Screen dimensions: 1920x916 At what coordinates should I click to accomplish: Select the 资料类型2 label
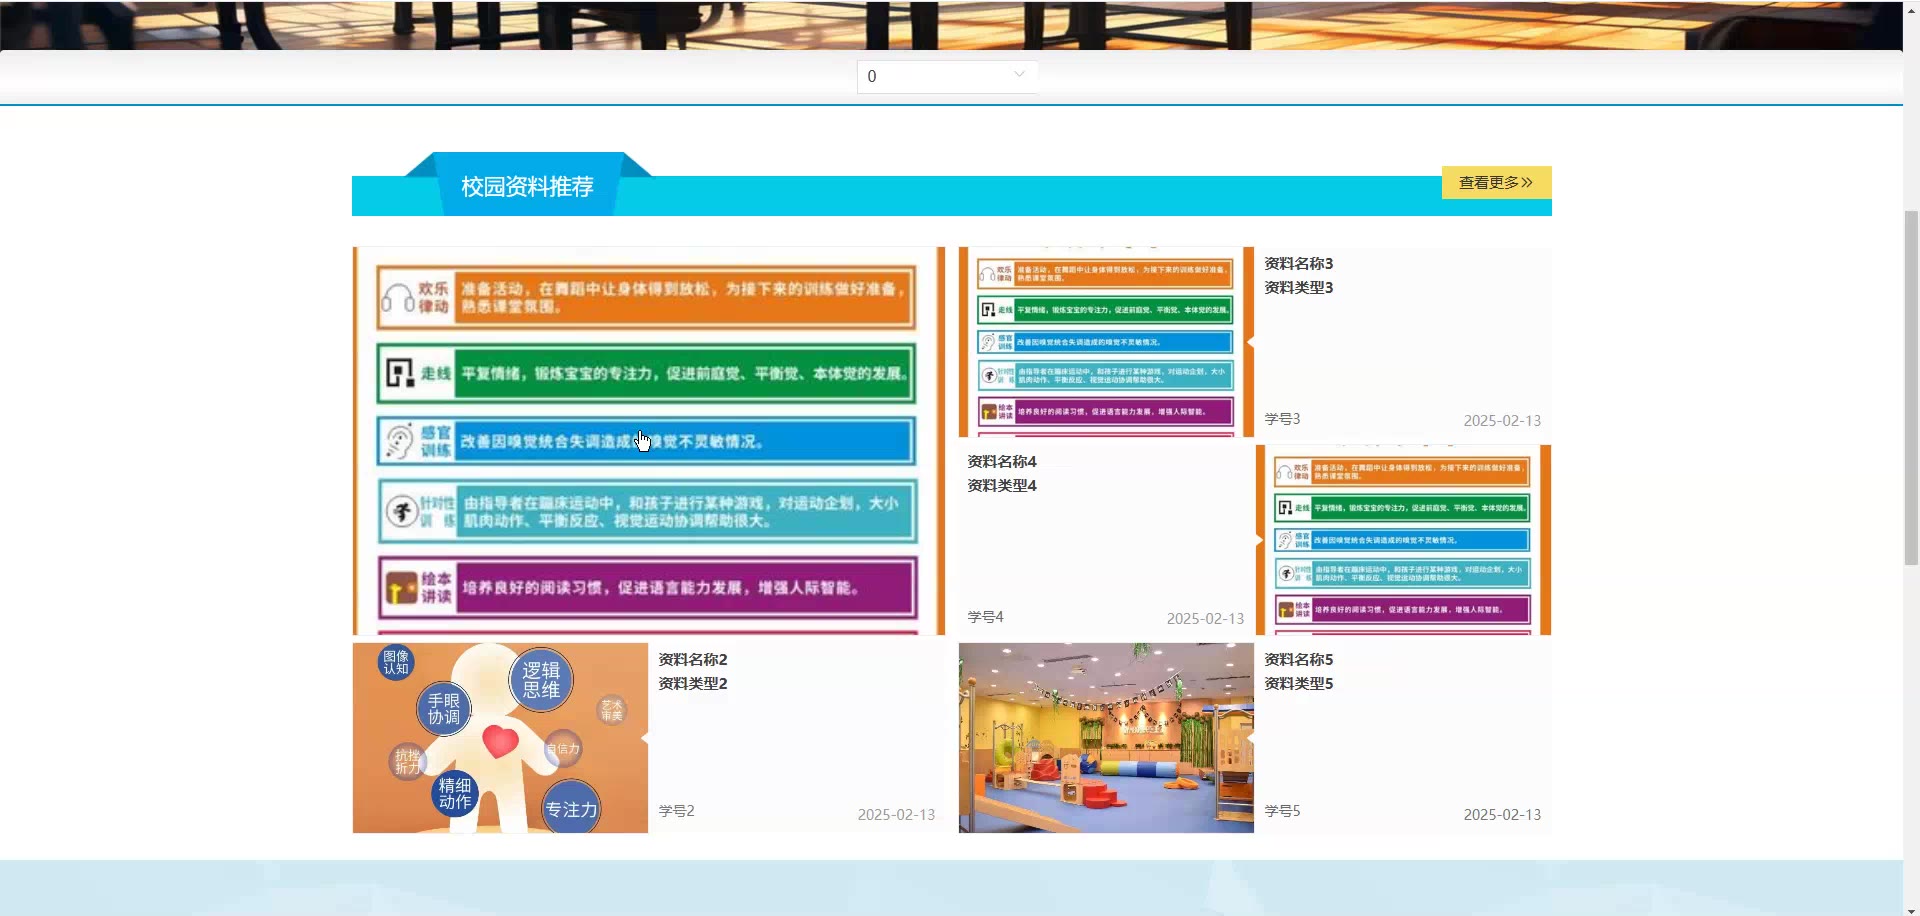pyautogui.click(x=692, y=683)
